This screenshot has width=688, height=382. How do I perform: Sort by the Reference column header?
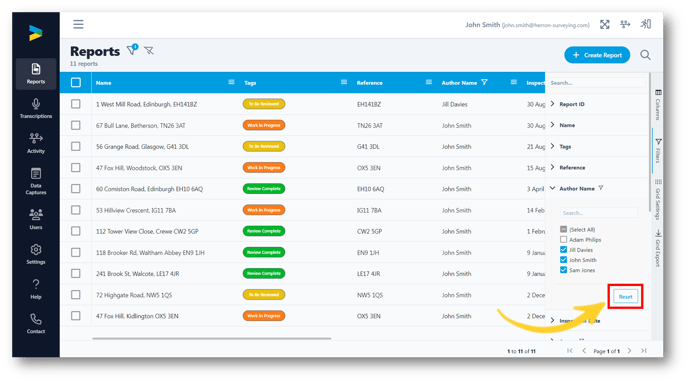(x=369, y=82)
